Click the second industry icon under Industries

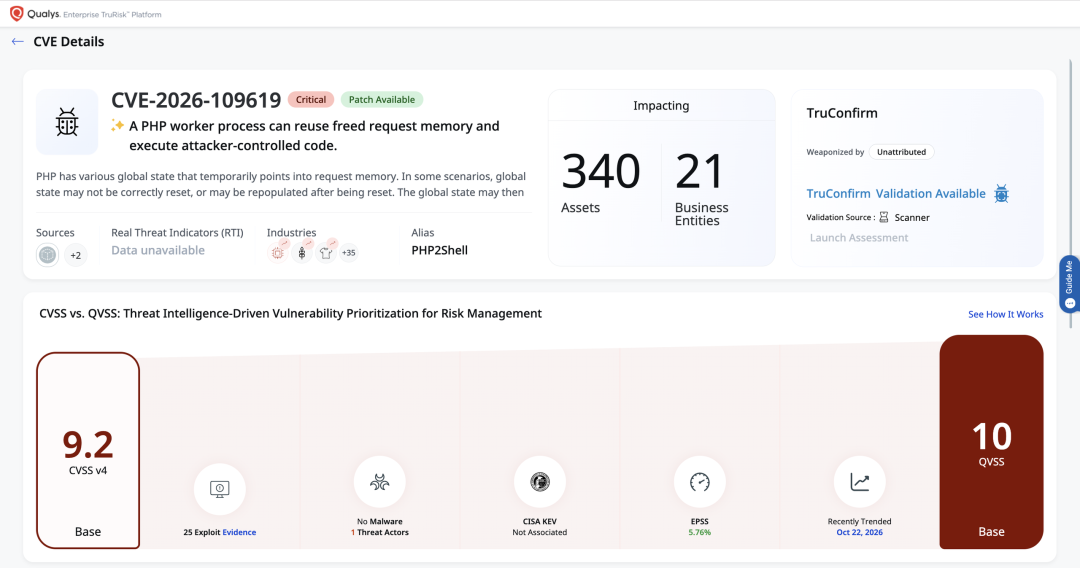pos(302,253)
